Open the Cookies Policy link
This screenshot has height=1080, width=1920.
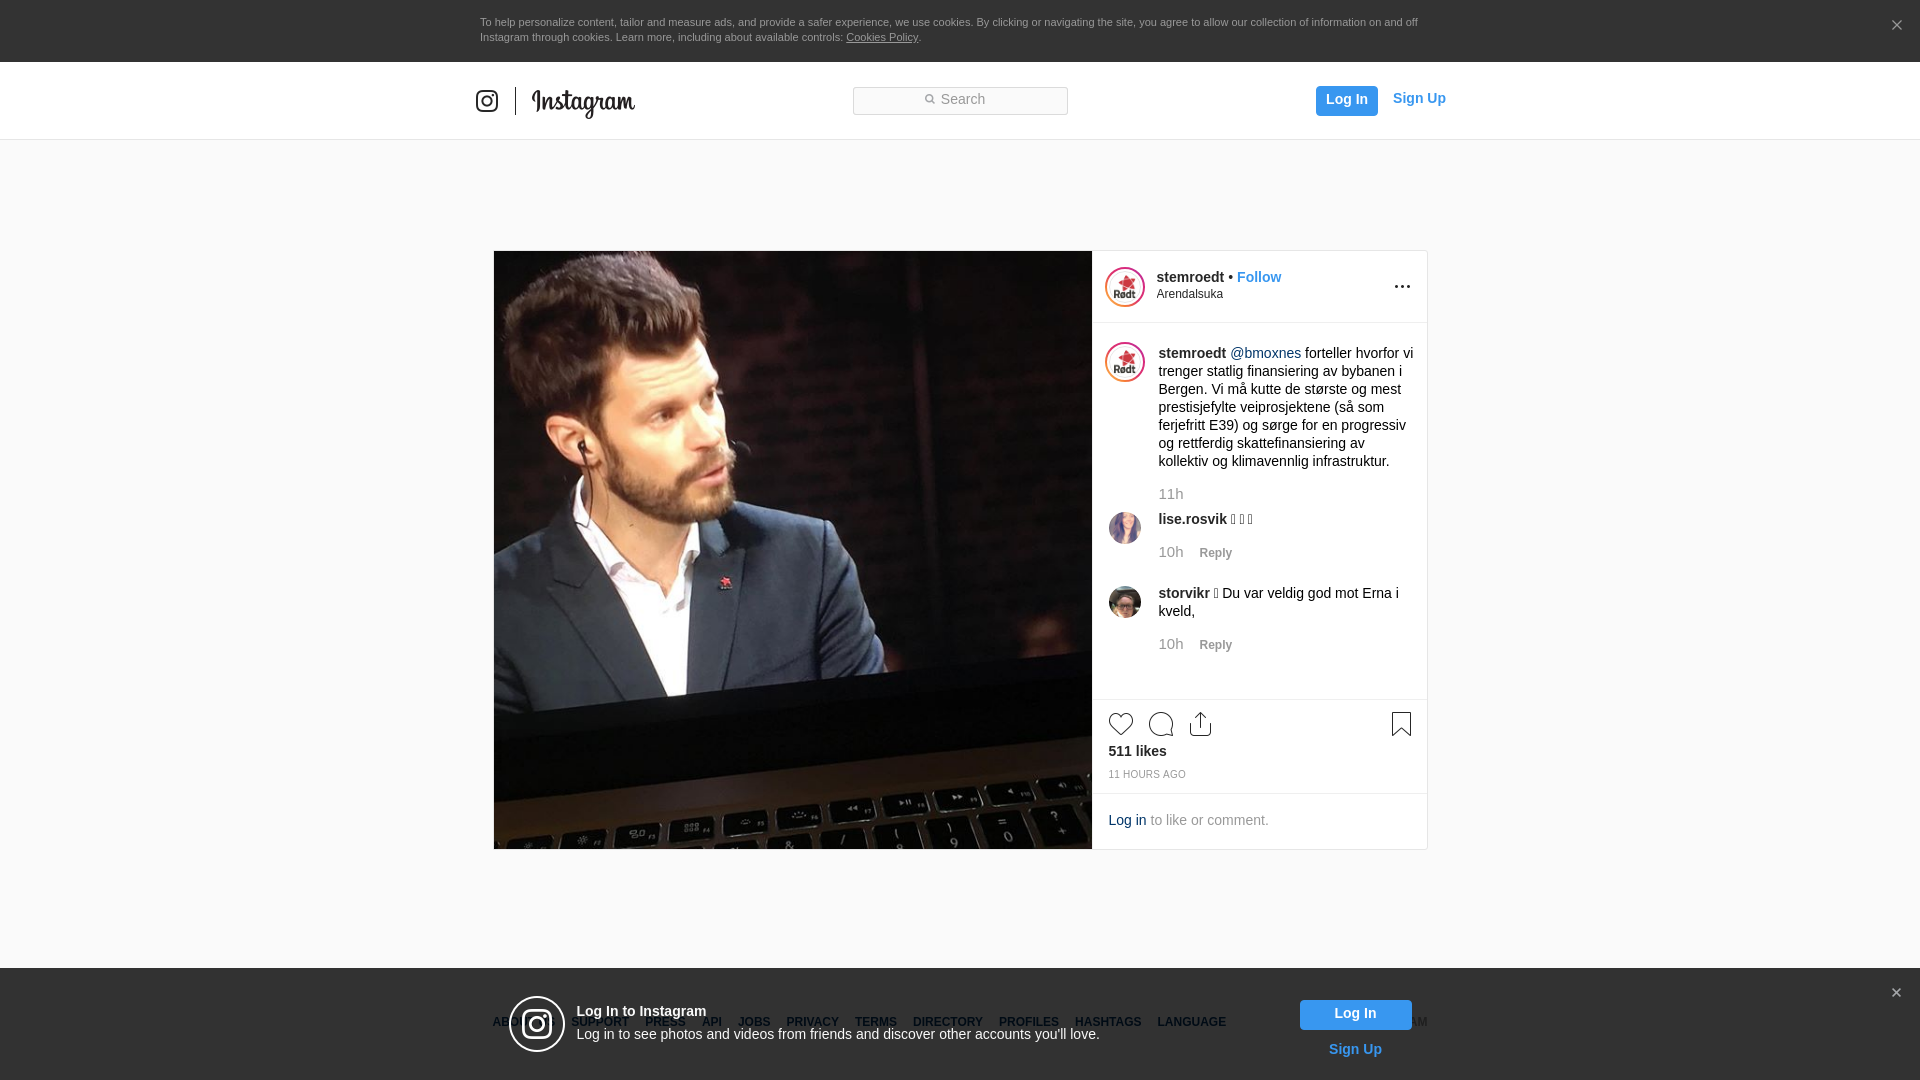882,37
